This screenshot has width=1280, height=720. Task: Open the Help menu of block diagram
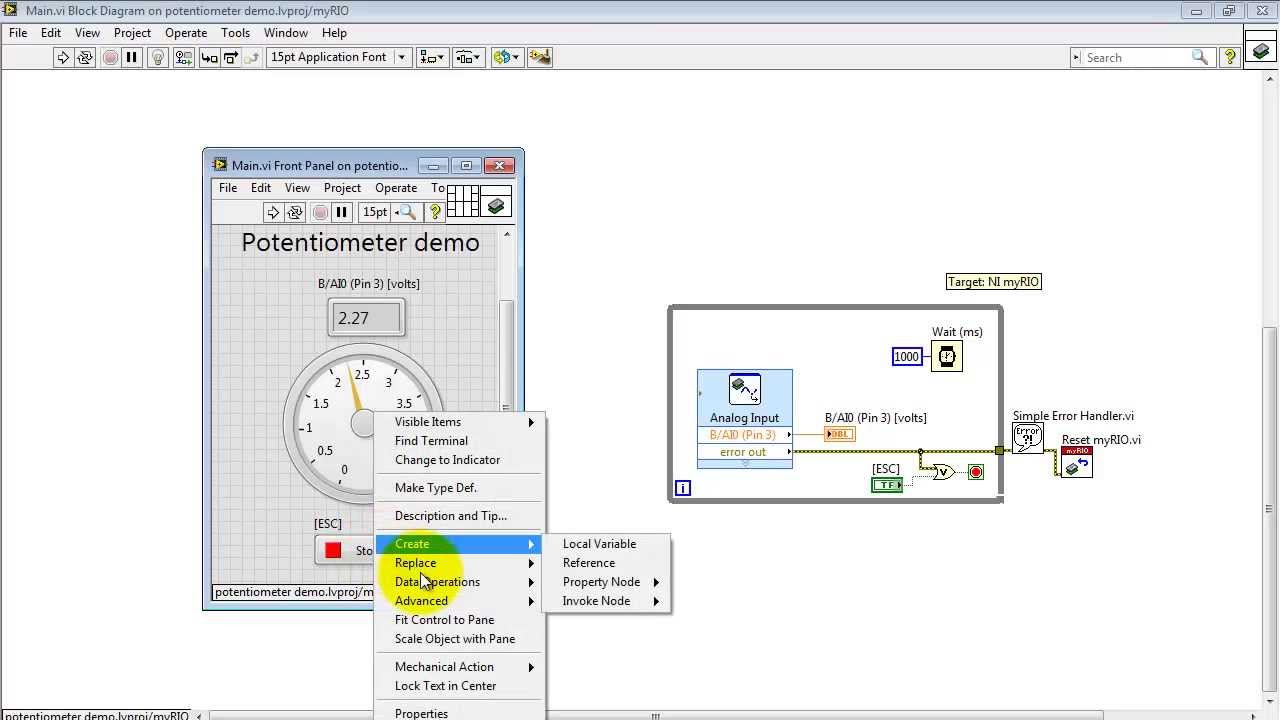pos(334,32)
